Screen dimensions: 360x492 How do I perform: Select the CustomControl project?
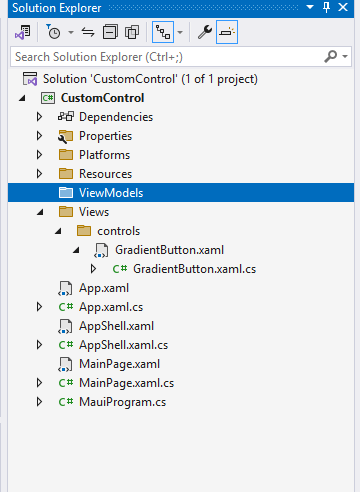coord(102,98)
